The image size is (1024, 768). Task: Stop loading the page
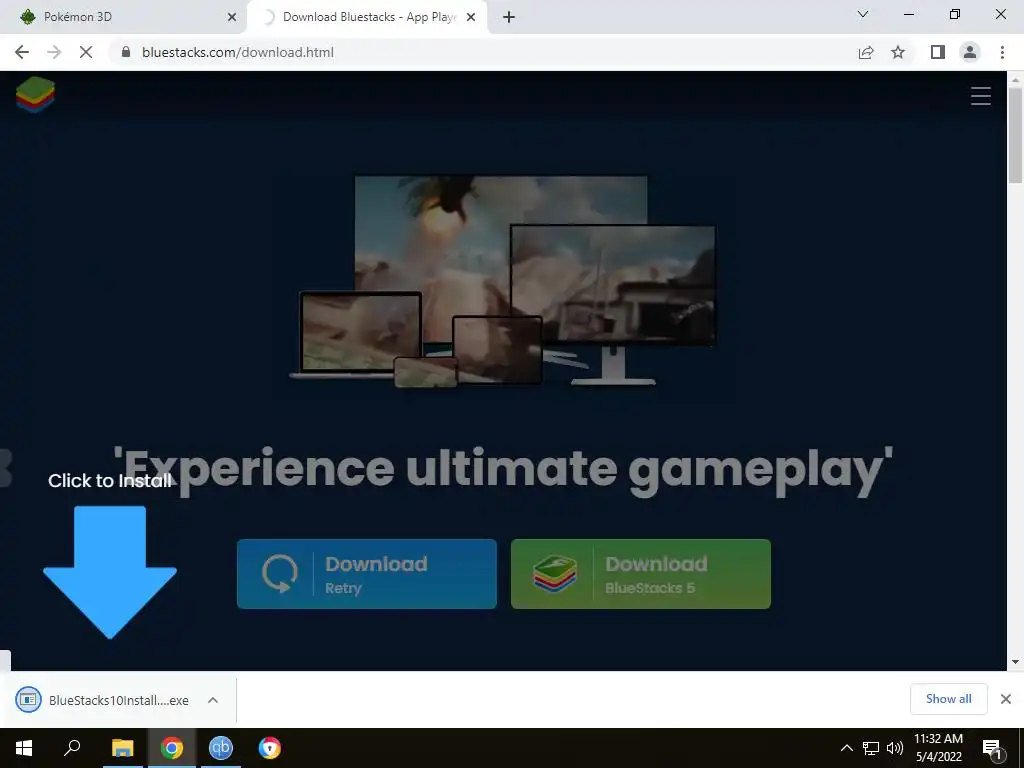(86, 52)
